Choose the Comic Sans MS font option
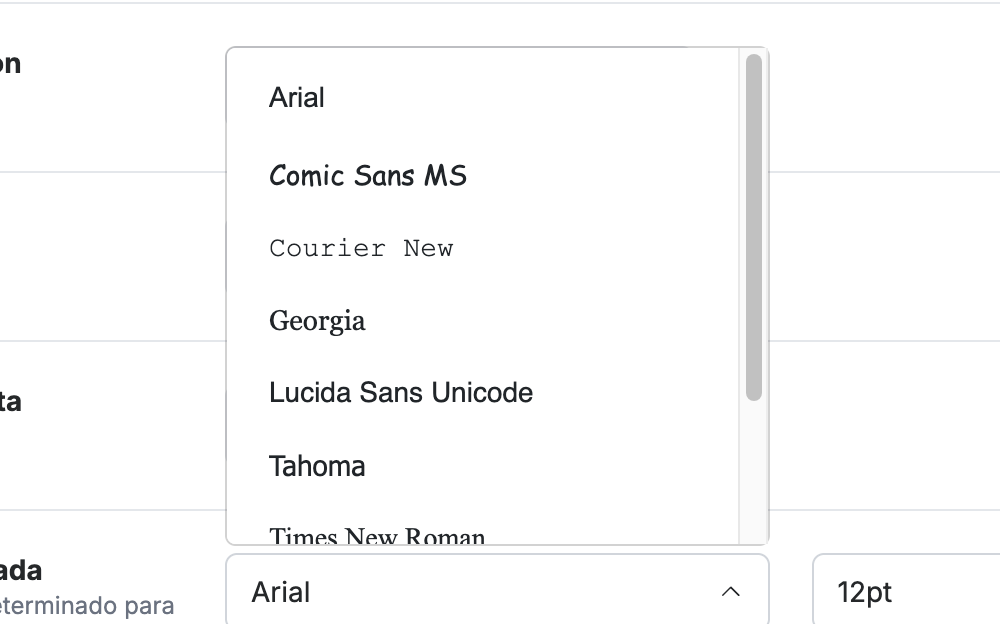 tap(483, 175)
